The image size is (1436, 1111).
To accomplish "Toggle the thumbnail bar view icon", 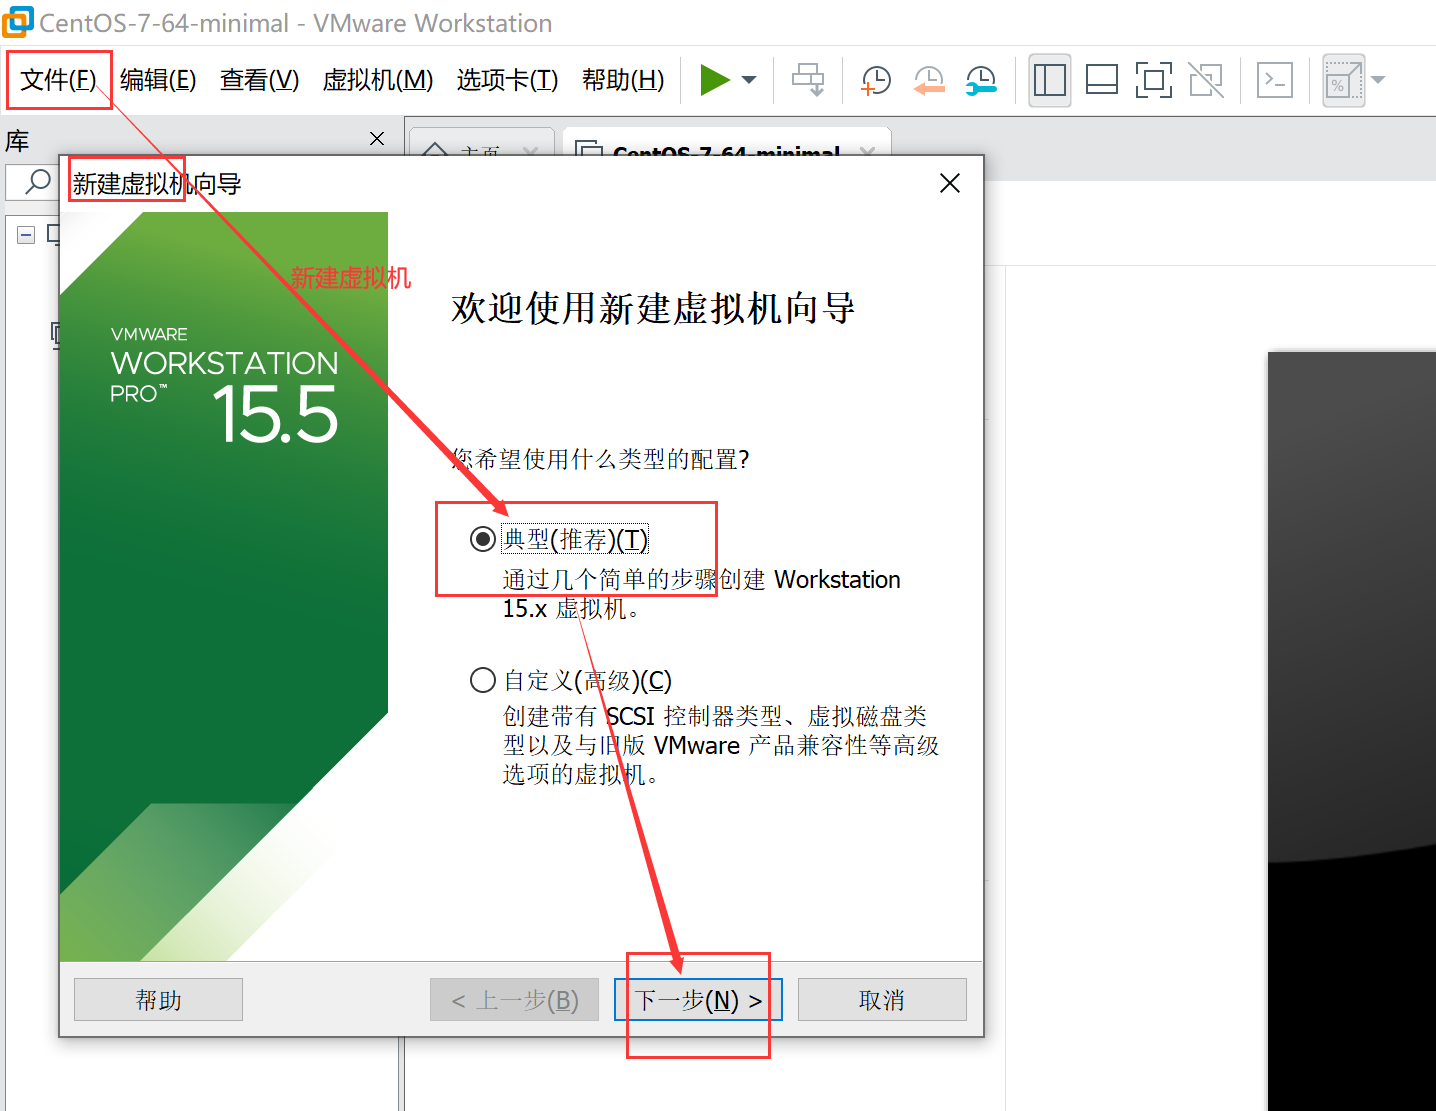I will tap(1102, 80).
